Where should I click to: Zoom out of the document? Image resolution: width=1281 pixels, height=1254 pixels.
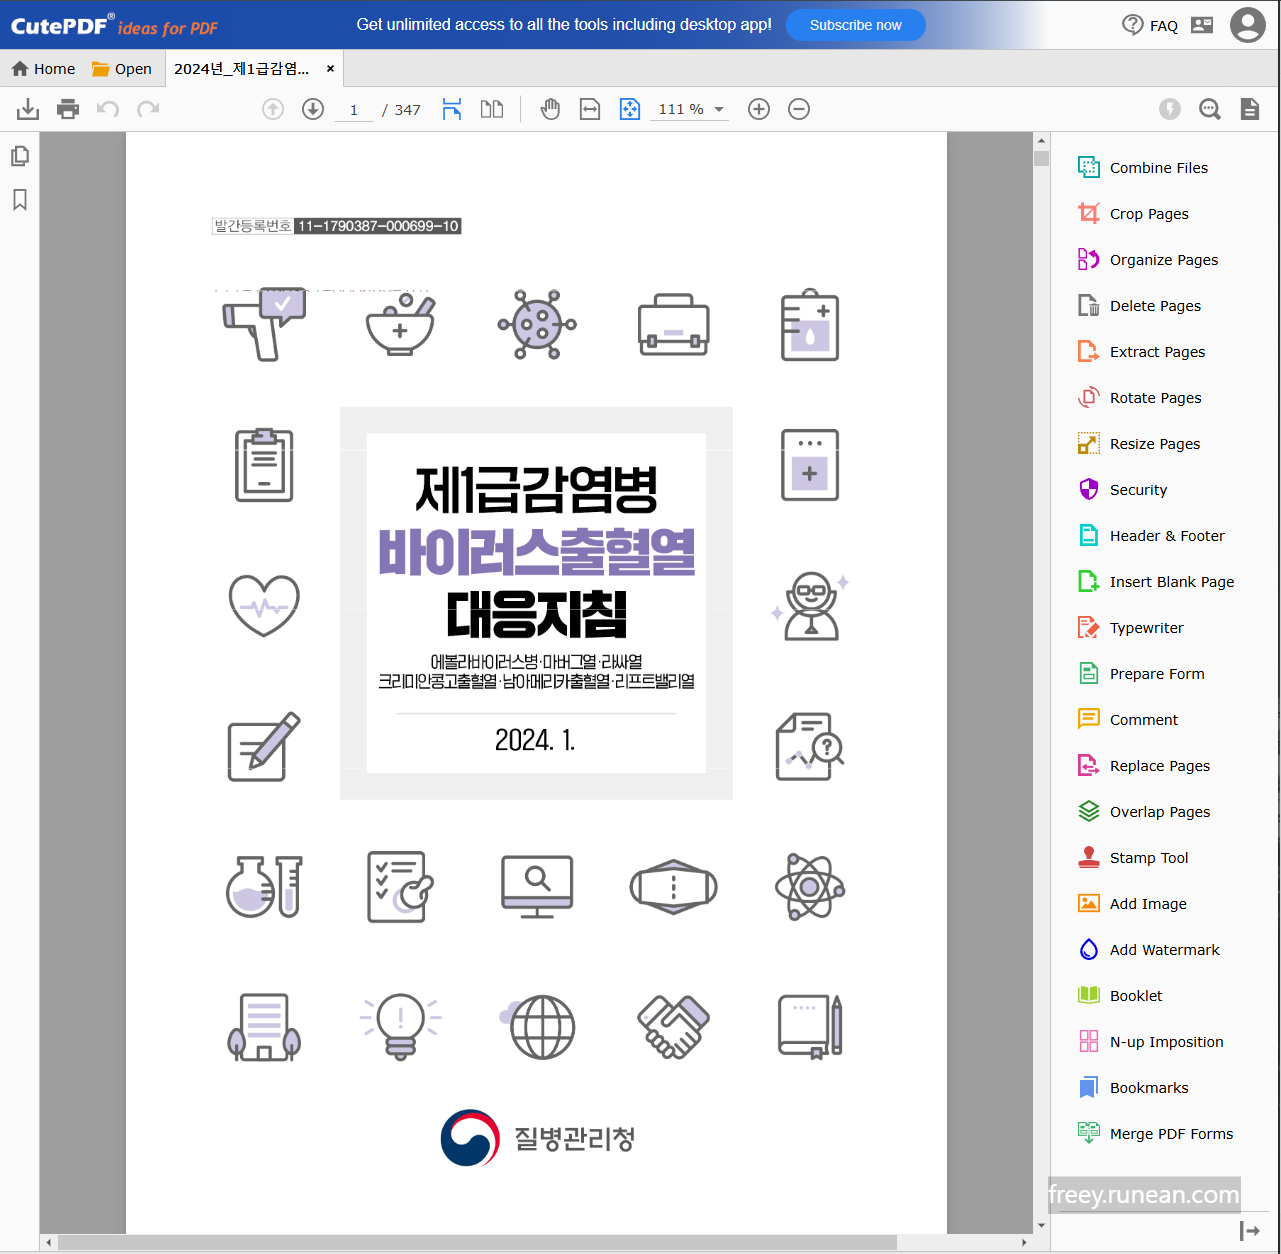(798, 109)
